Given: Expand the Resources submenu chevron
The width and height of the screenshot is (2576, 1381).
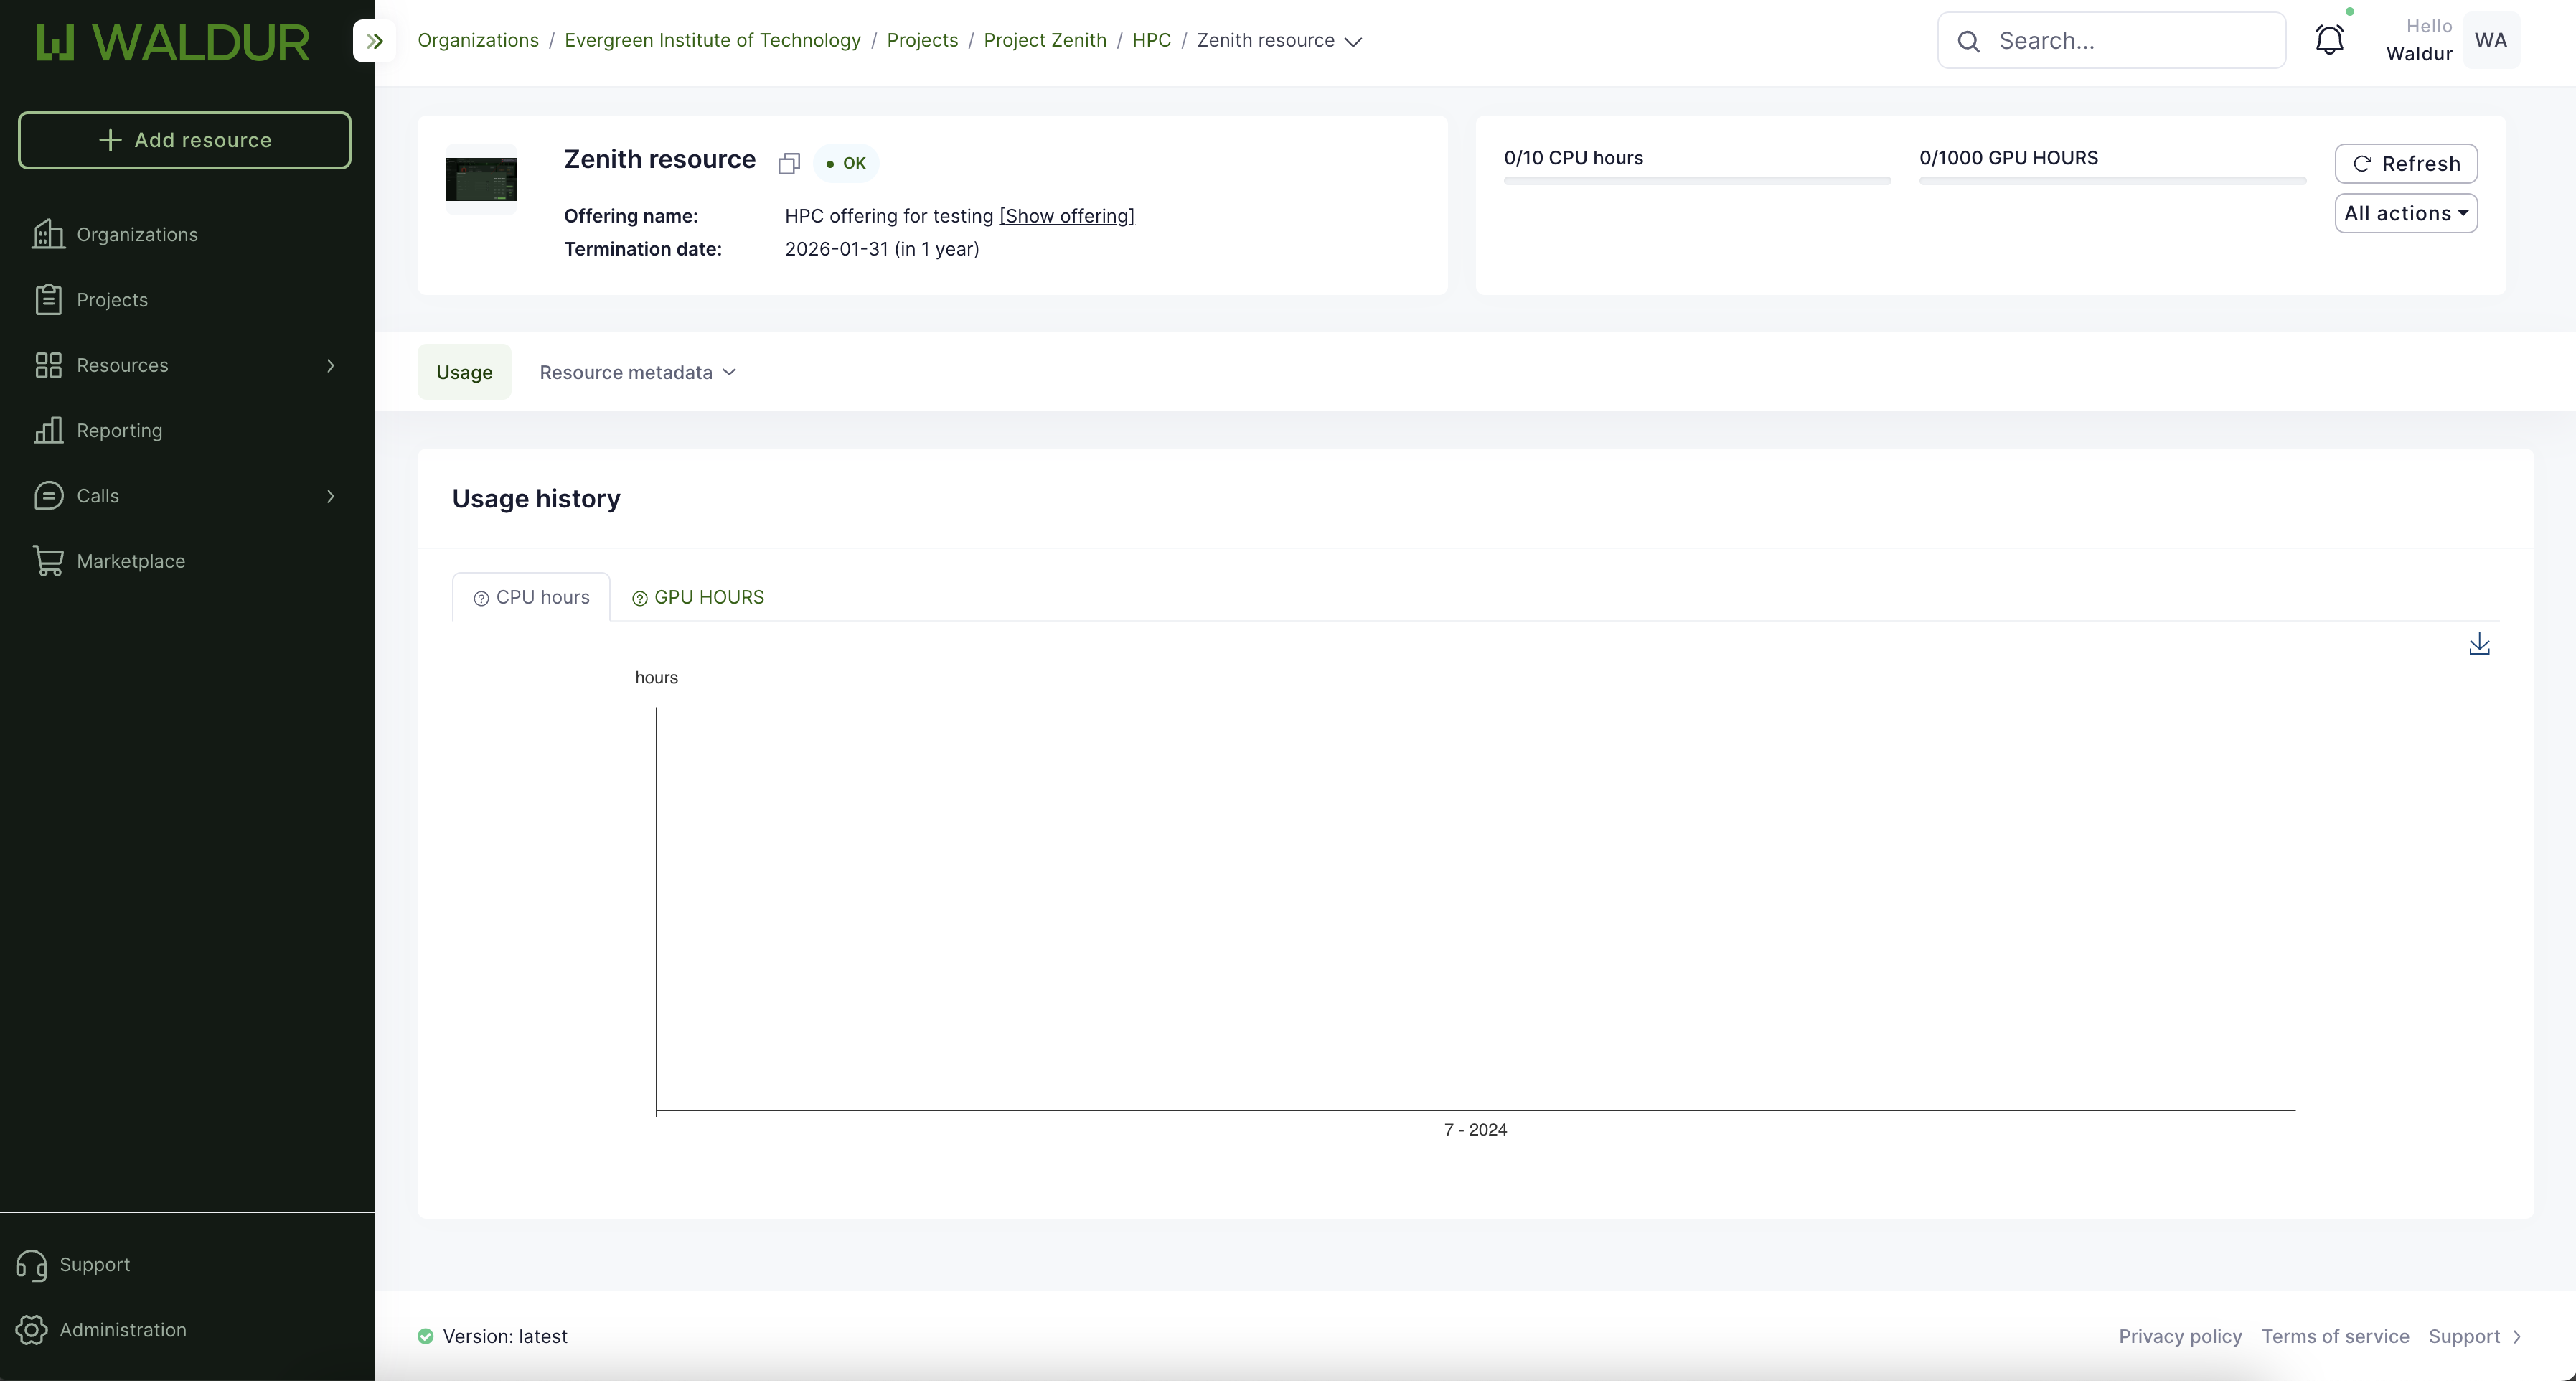Looking at the screenshot, I should coord(331,365).
